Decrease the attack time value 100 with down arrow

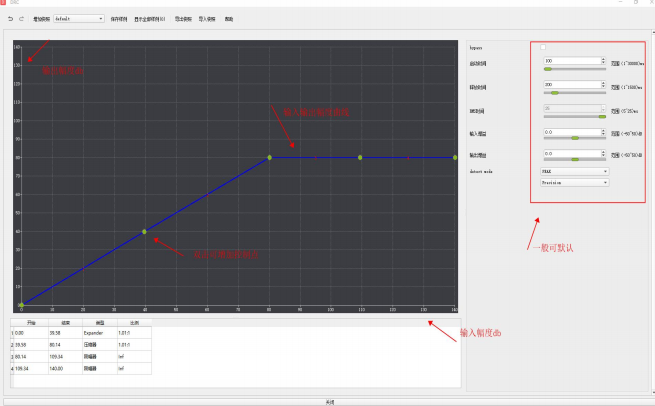[603, 63]
